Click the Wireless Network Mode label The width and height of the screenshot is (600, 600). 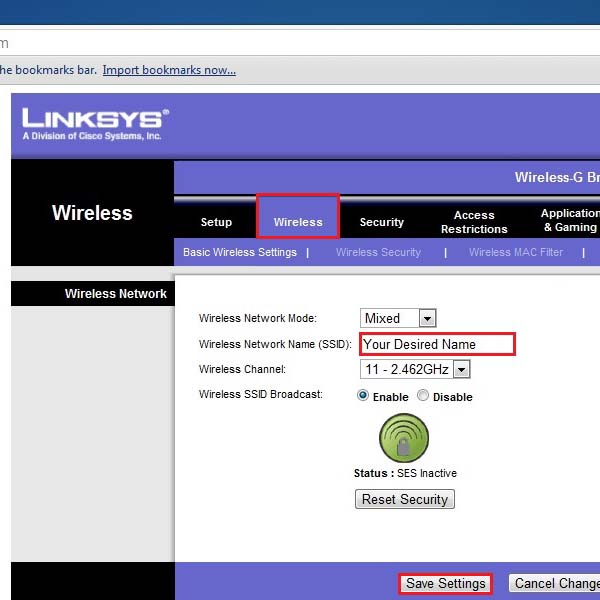[258, 318]
